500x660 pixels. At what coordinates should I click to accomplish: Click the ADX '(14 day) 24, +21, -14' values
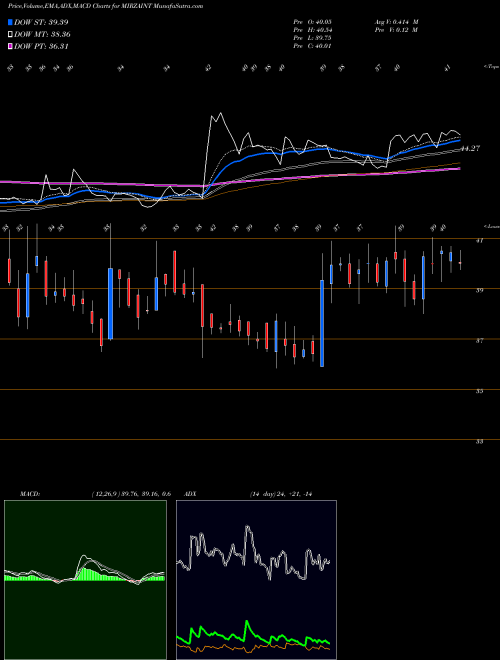(x=281, y=494)
